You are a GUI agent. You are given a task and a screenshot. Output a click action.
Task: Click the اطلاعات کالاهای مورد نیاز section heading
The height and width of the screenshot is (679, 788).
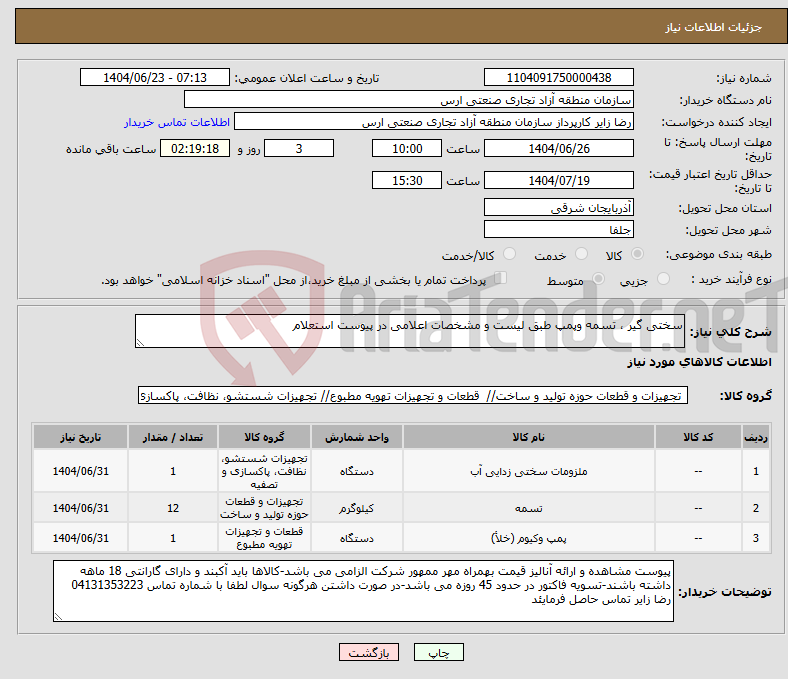(699, 362)
